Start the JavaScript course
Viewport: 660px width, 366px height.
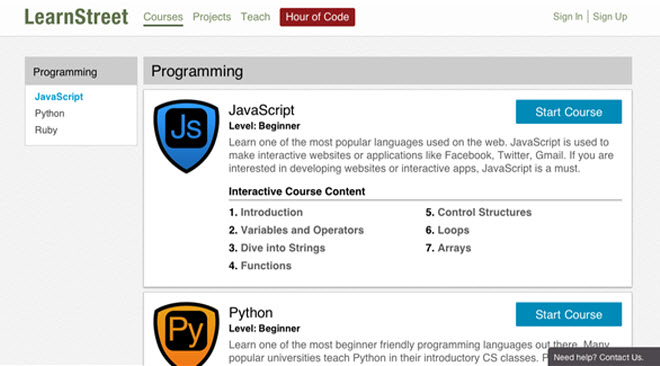click(569, 112)
